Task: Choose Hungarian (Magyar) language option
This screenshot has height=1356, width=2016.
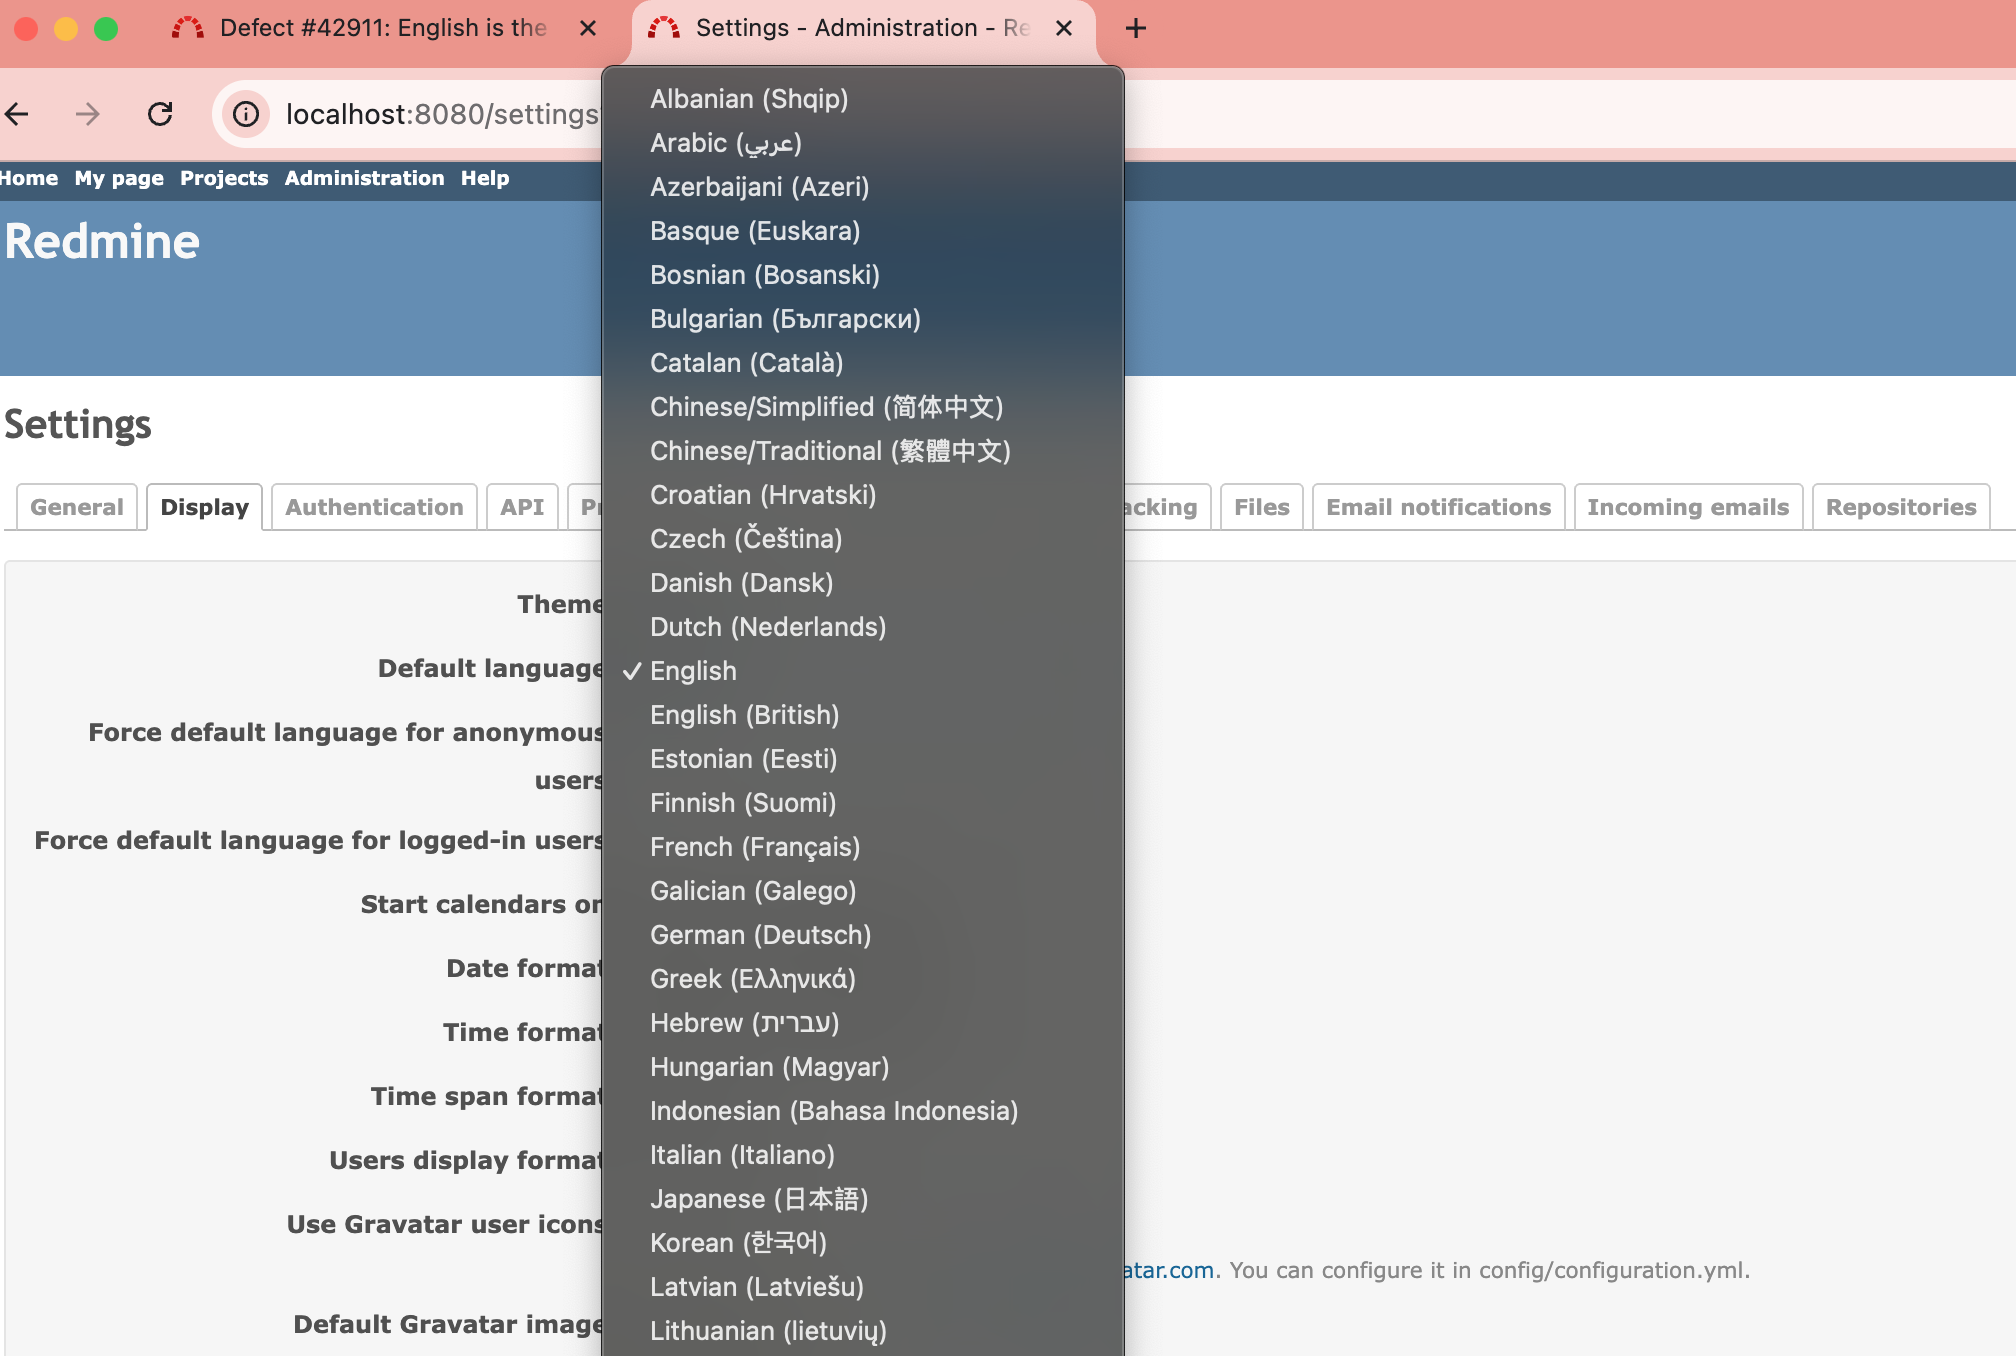Action: 863,1067
